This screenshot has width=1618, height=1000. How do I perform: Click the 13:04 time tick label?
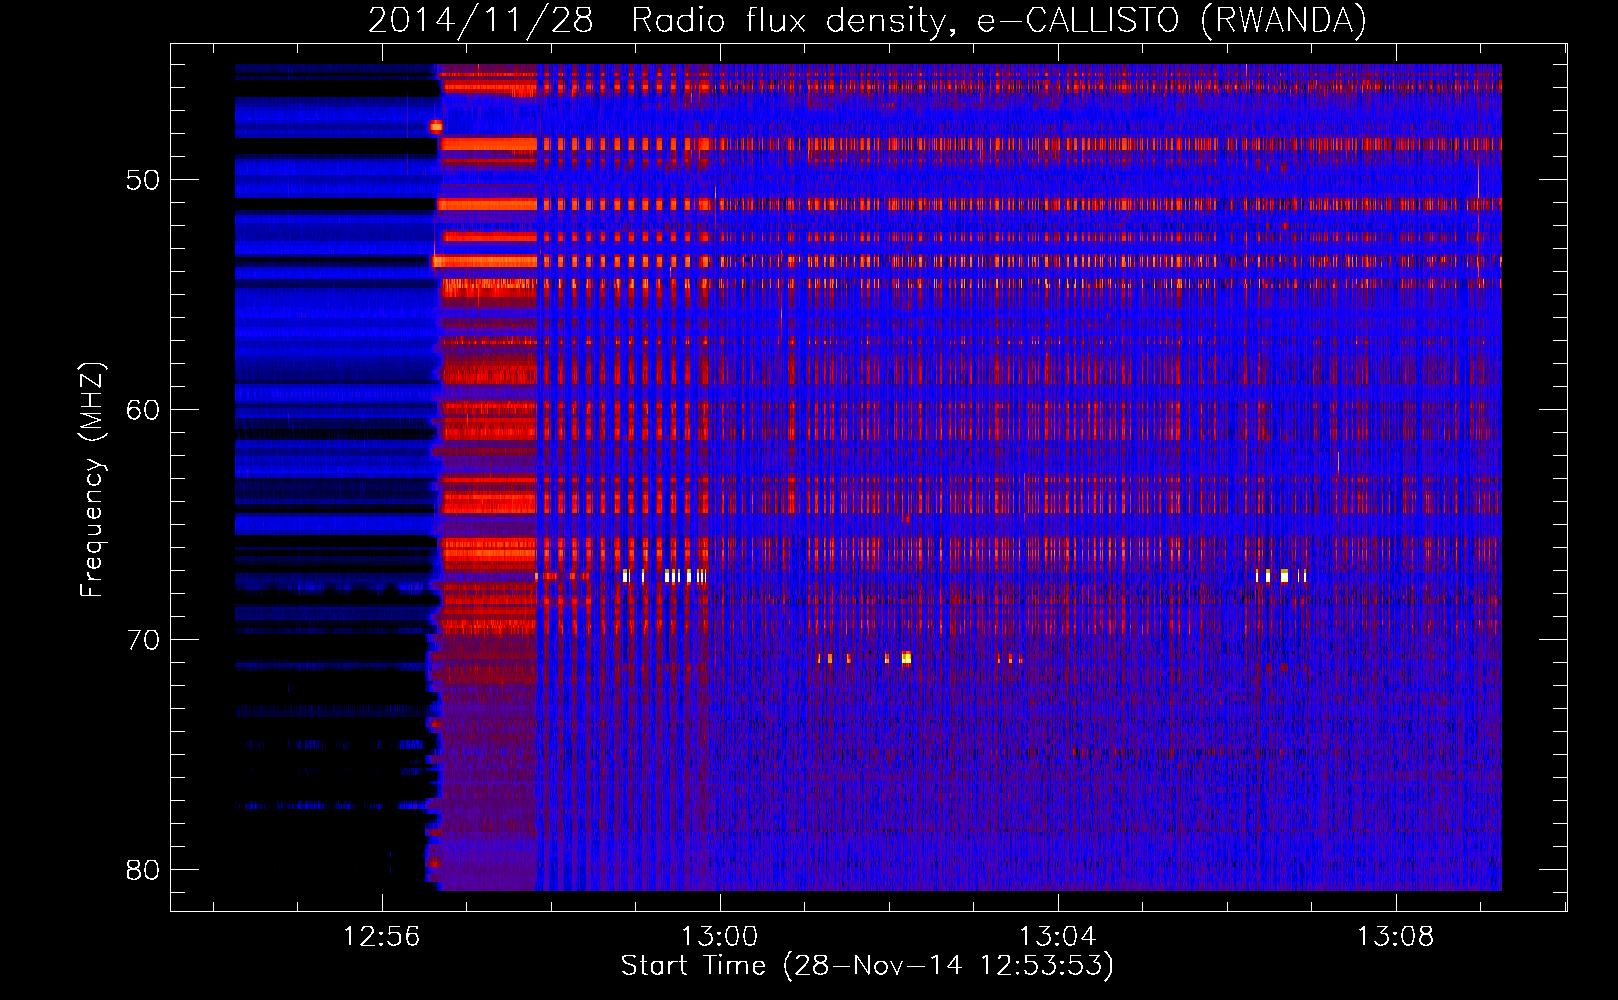pos(1057,937)
